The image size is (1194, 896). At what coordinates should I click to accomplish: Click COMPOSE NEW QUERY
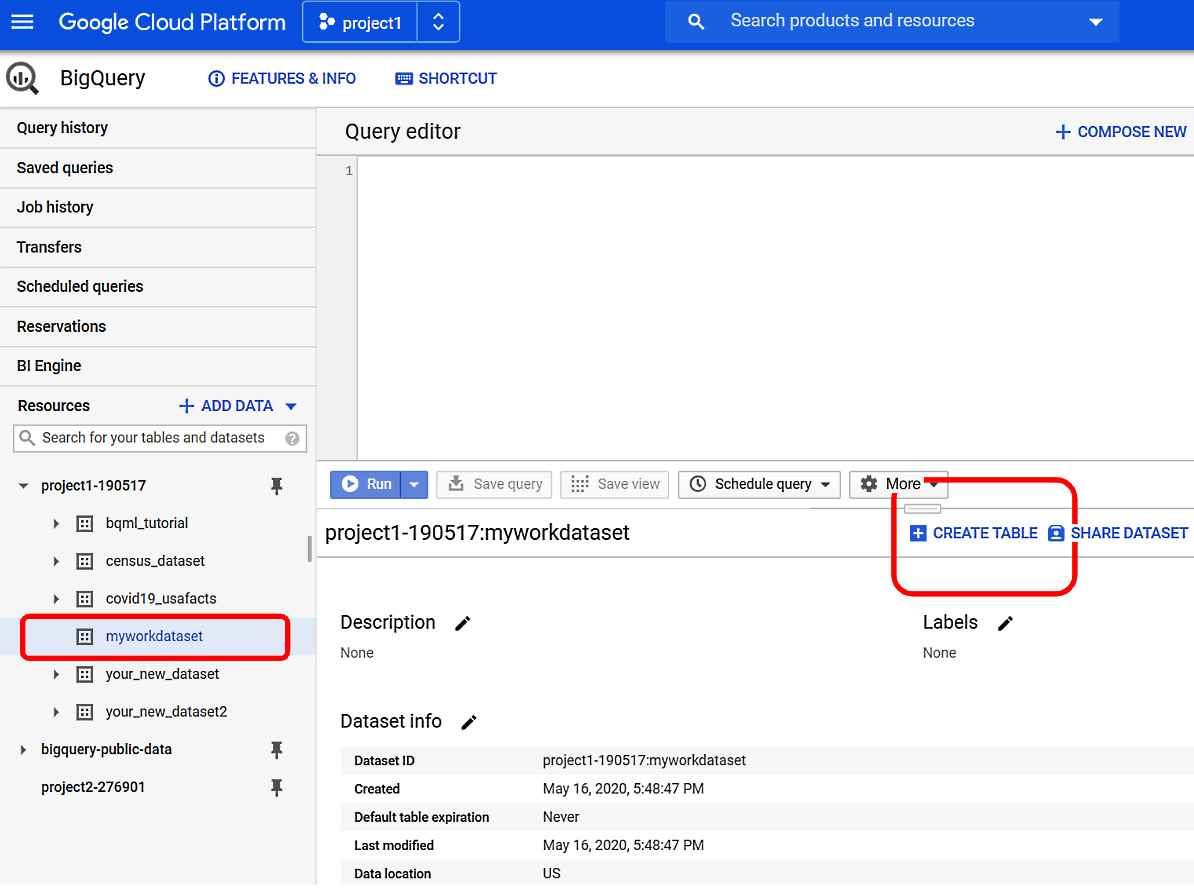1121,132
